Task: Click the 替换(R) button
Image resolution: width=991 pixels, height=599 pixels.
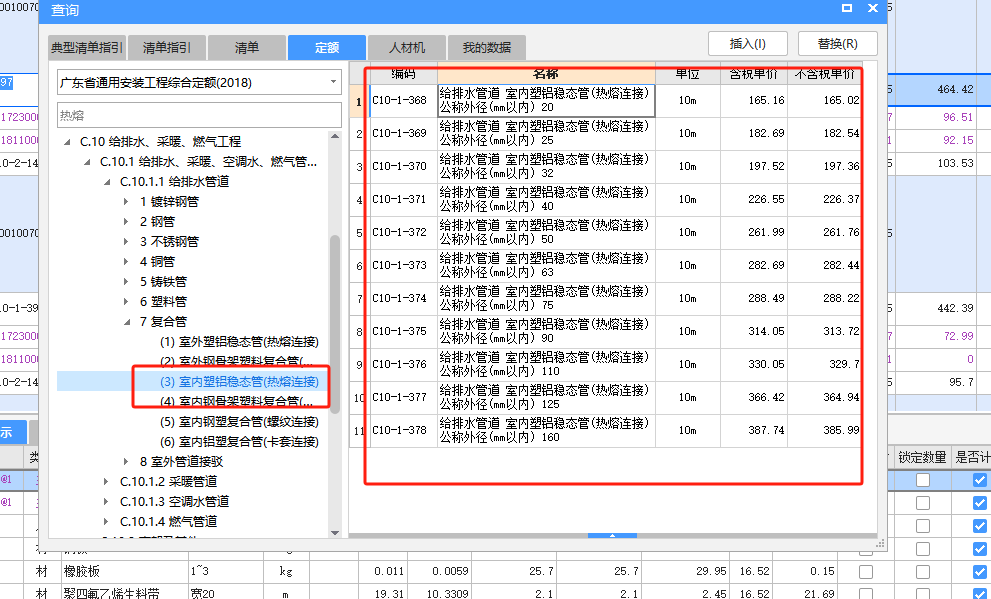Action: pyautogui.click(x=837, y=44)
